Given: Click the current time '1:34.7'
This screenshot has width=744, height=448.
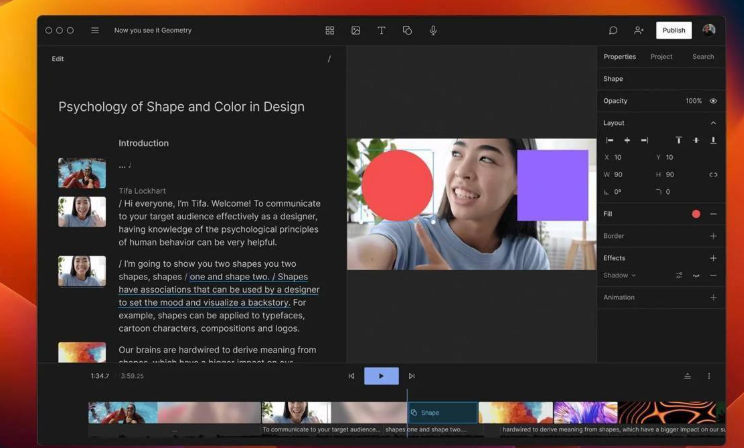Looking at the screenshot, I should pyautogui.click(x=100, y=376).
